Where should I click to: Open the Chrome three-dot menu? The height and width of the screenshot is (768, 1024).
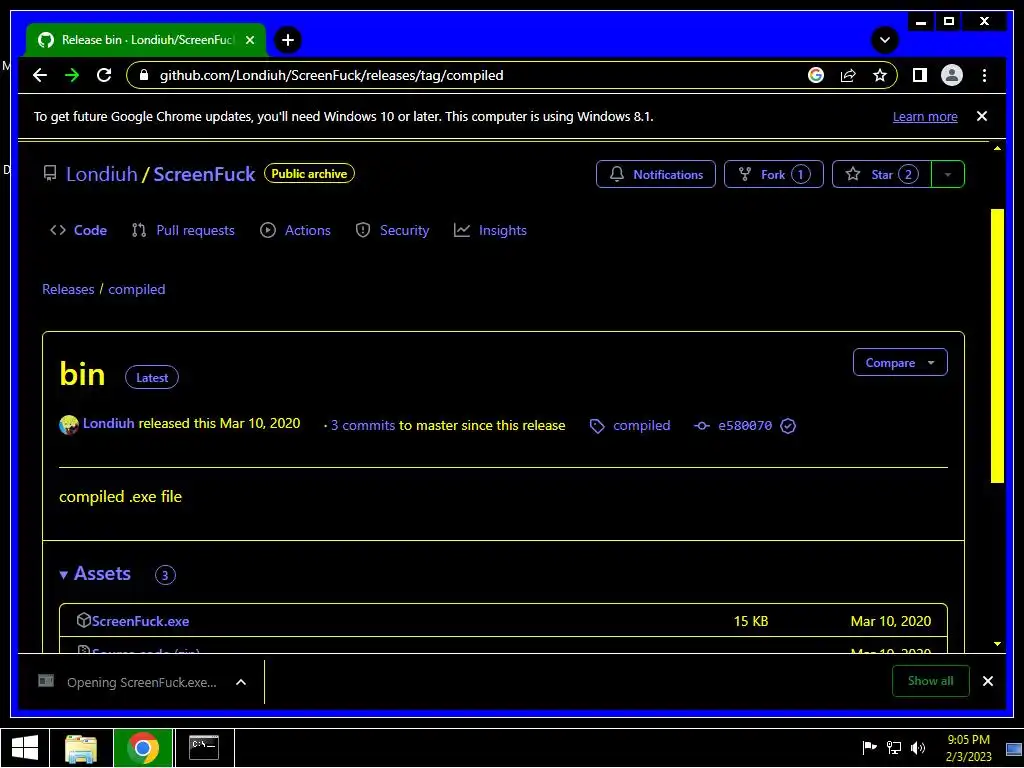point(984,75)
